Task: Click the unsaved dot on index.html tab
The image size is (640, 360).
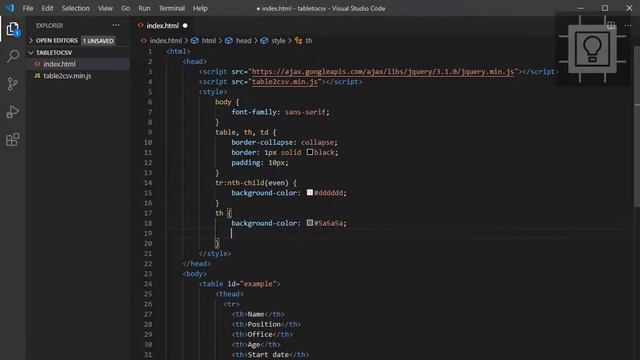Action: [x=185, y=25]
